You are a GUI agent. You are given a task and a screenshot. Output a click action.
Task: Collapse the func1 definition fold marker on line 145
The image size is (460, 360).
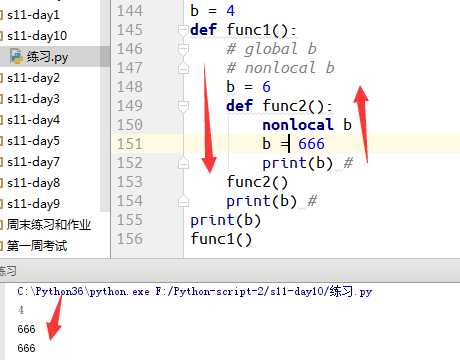pyautogui.click(x=183, y=30)
